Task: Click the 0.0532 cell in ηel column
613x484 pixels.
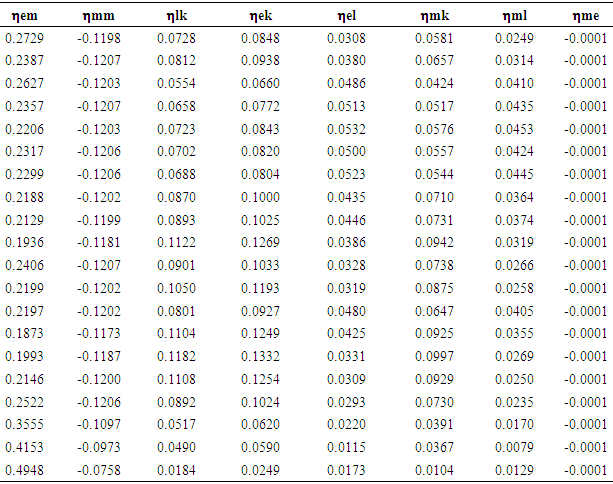Action: 347,128
